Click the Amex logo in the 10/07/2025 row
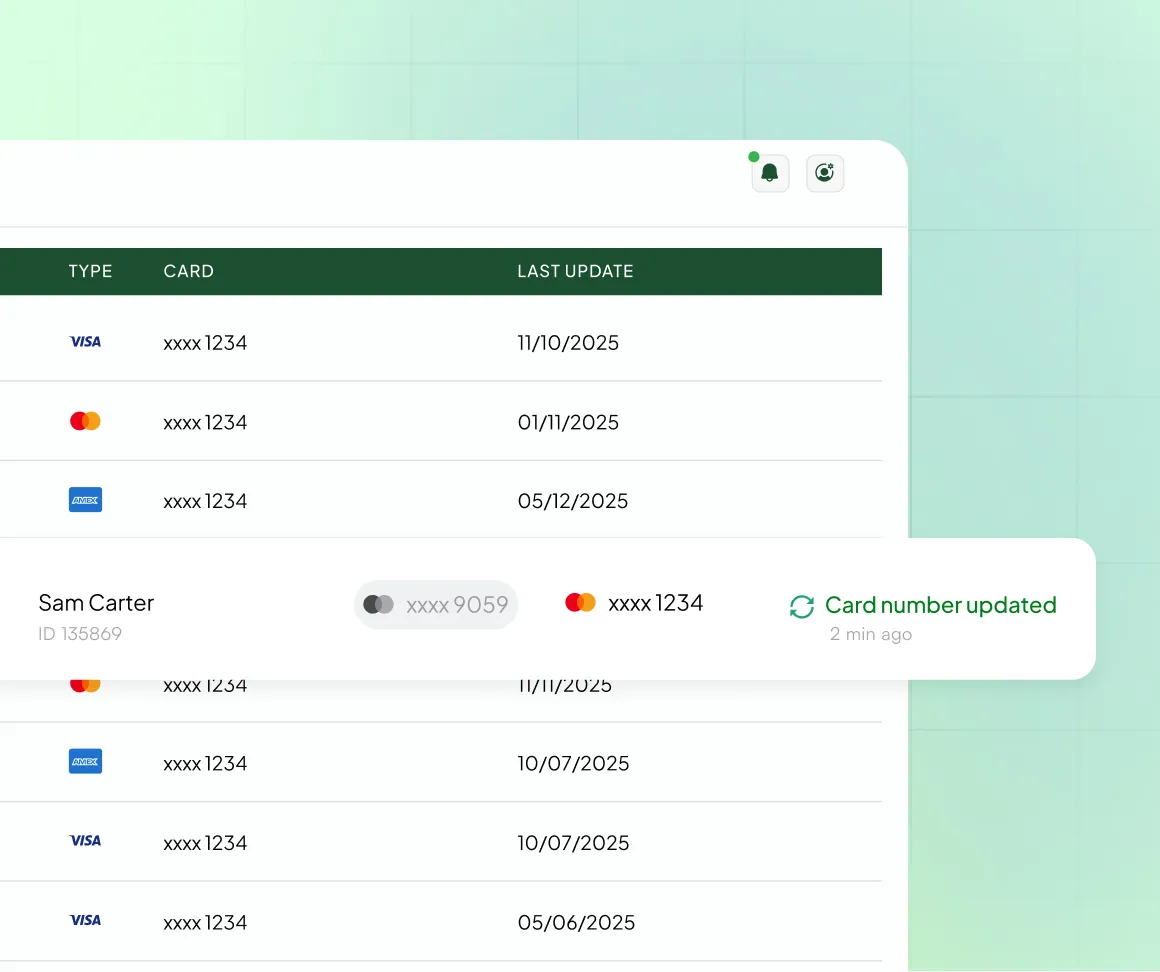The image size is (1160, 972). [x=85, y=762]
